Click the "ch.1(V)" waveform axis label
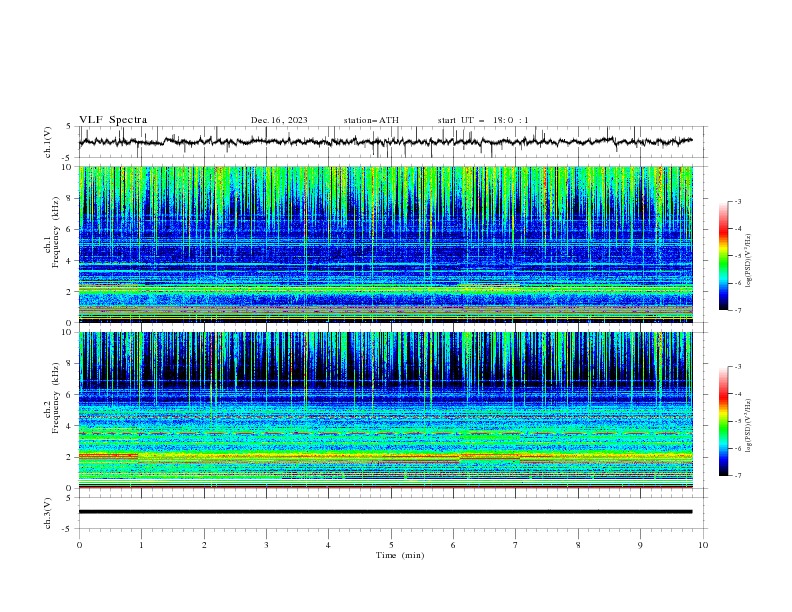The image size is (792, 612). click(x=47, y=142)
